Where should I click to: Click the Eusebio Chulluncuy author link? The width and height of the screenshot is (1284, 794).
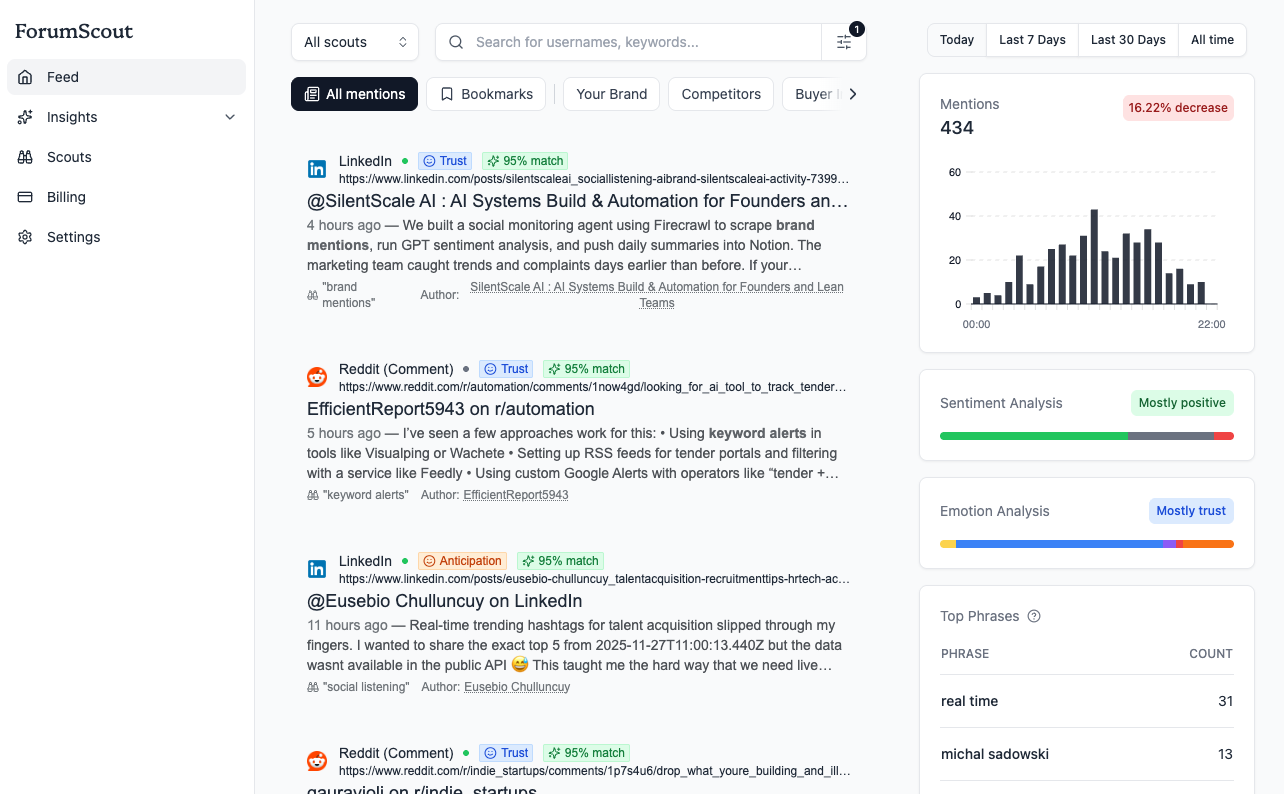tap(516, 686)
